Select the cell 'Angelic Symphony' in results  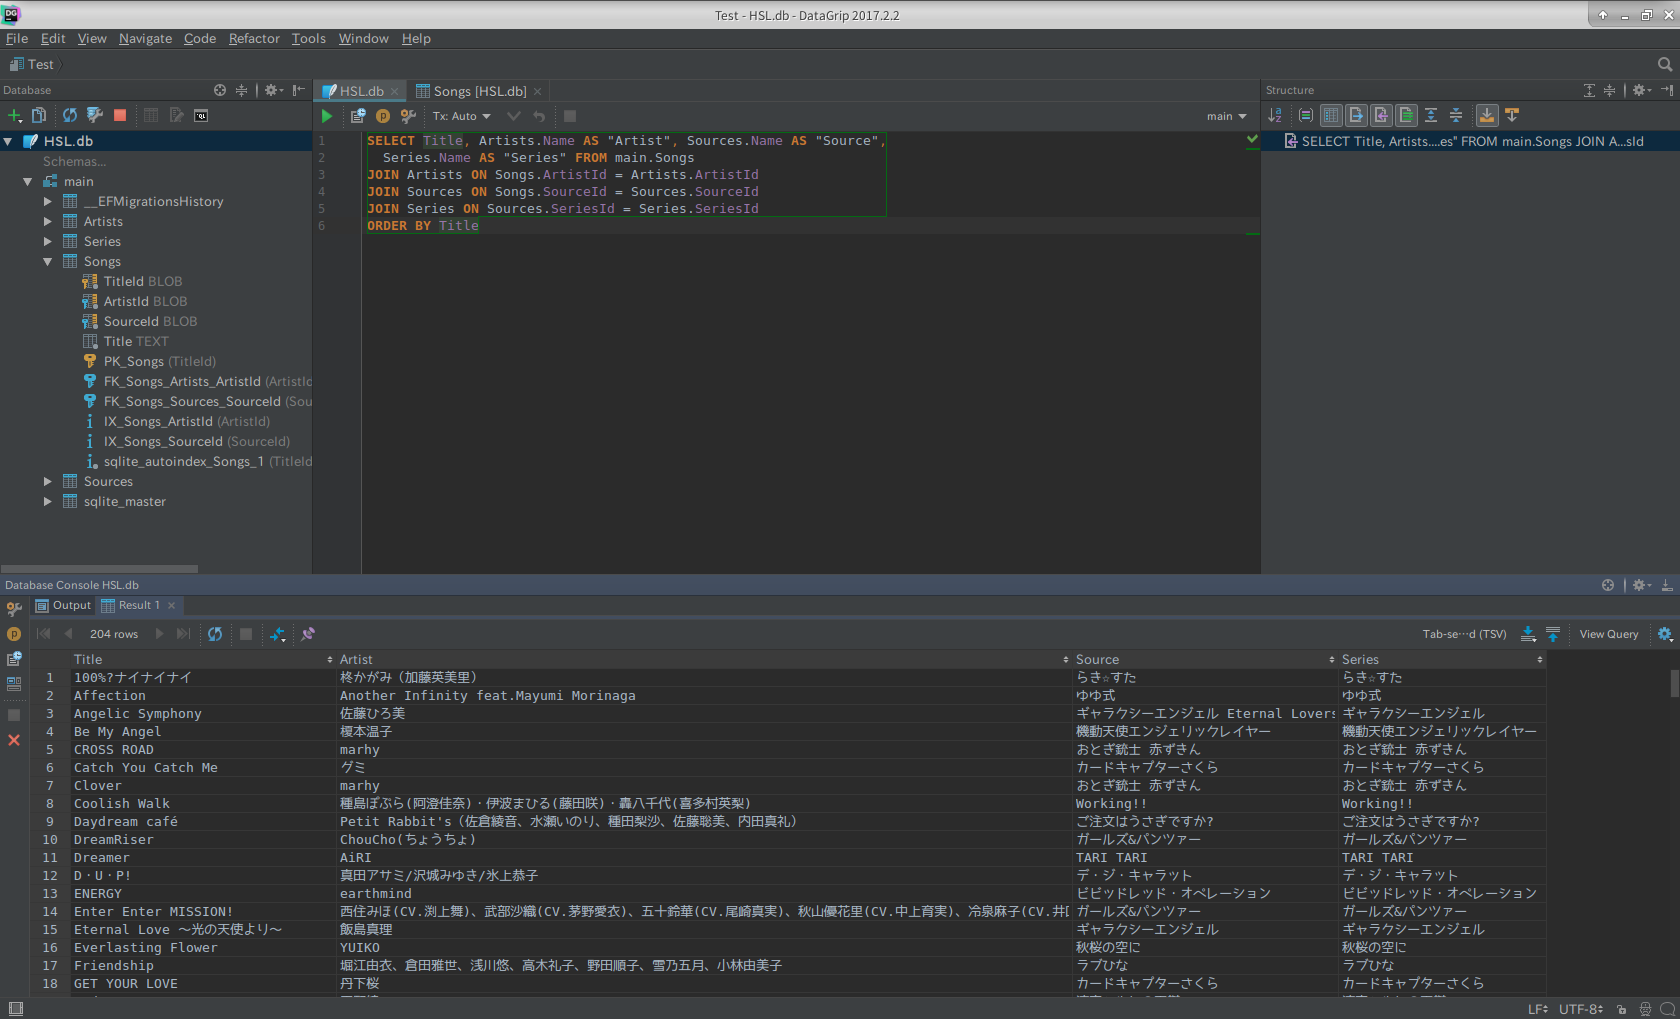point(203,713)
